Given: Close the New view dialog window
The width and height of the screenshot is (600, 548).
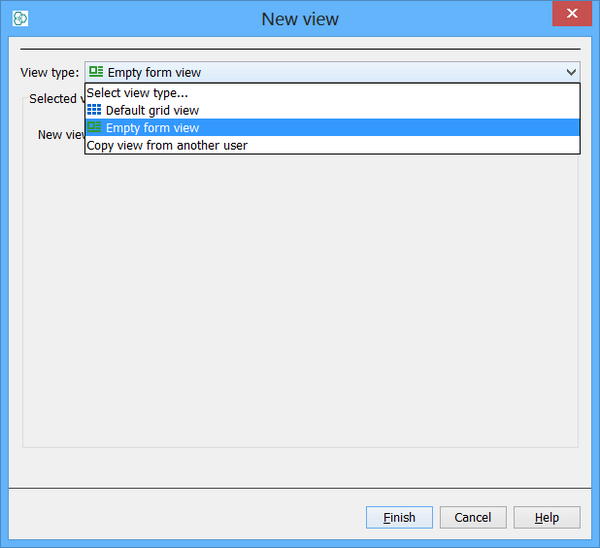Looking at the screenshot, I should (x=571, y=15).
